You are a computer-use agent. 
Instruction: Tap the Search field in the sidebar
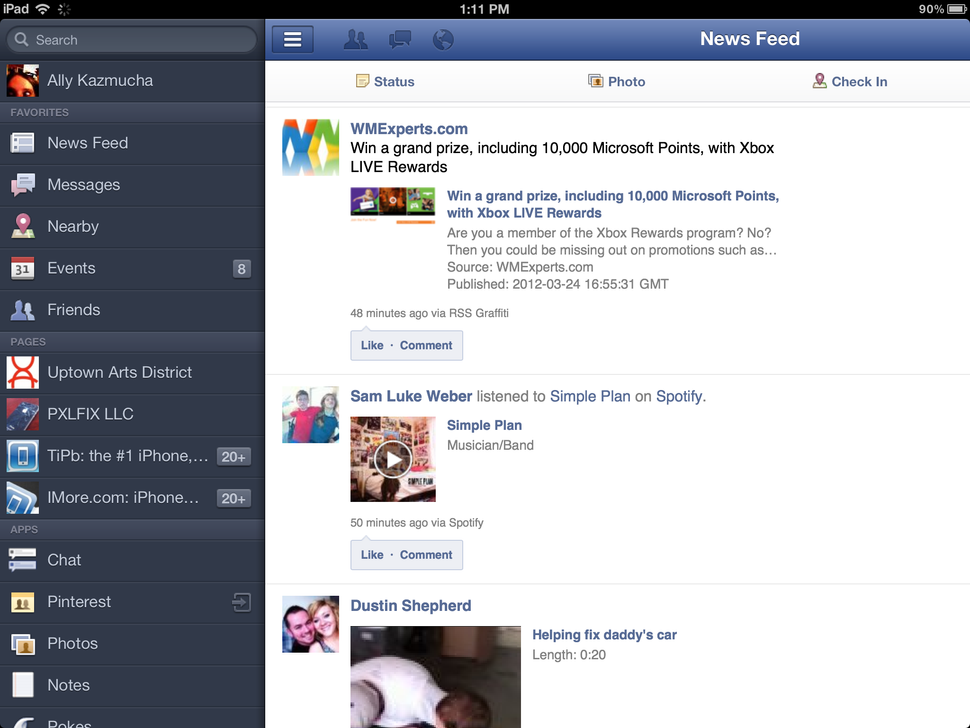(130, 39)
